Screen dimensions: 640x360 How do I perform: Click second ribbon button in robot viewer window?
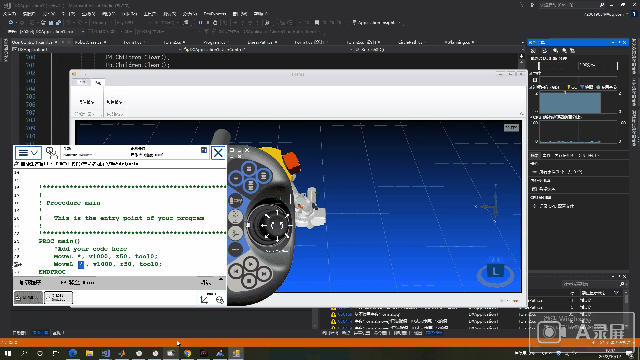pos(114,102)
